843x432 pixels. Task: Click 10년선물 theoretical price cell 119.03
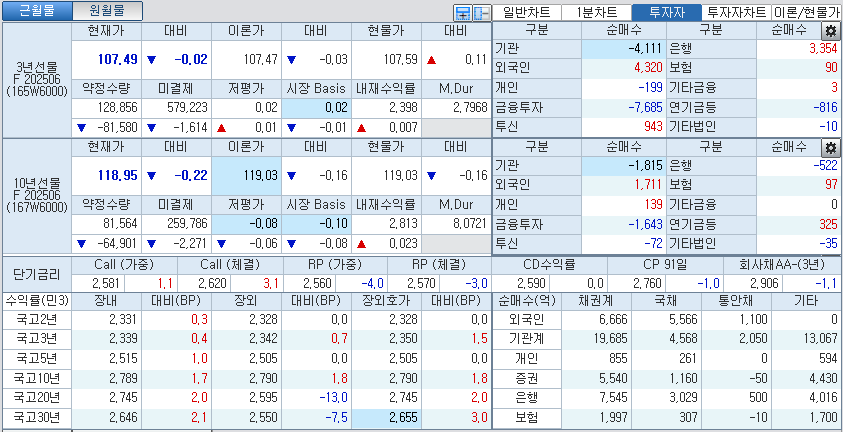[x=247, y=176]
